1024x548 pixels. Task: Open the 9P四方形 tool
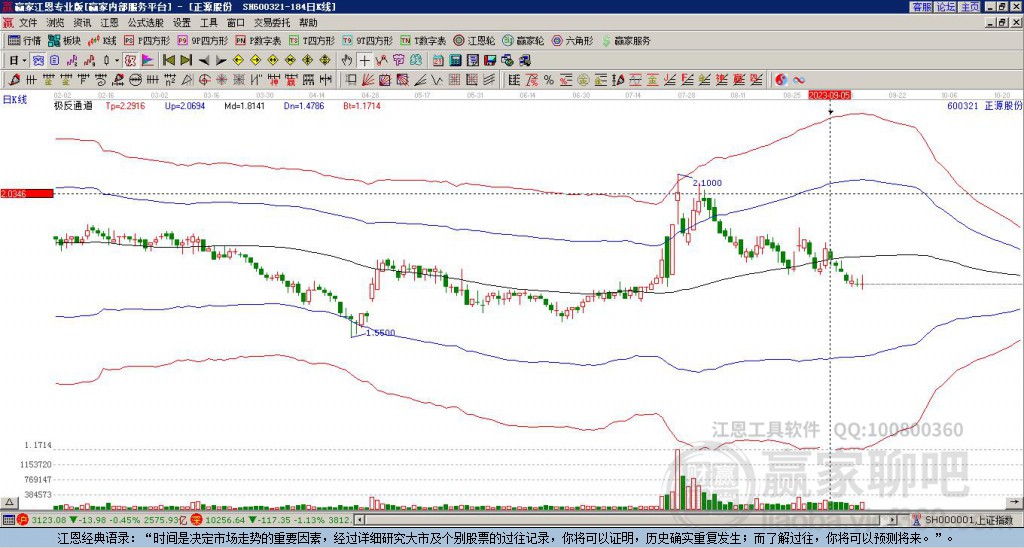point(202,40)
